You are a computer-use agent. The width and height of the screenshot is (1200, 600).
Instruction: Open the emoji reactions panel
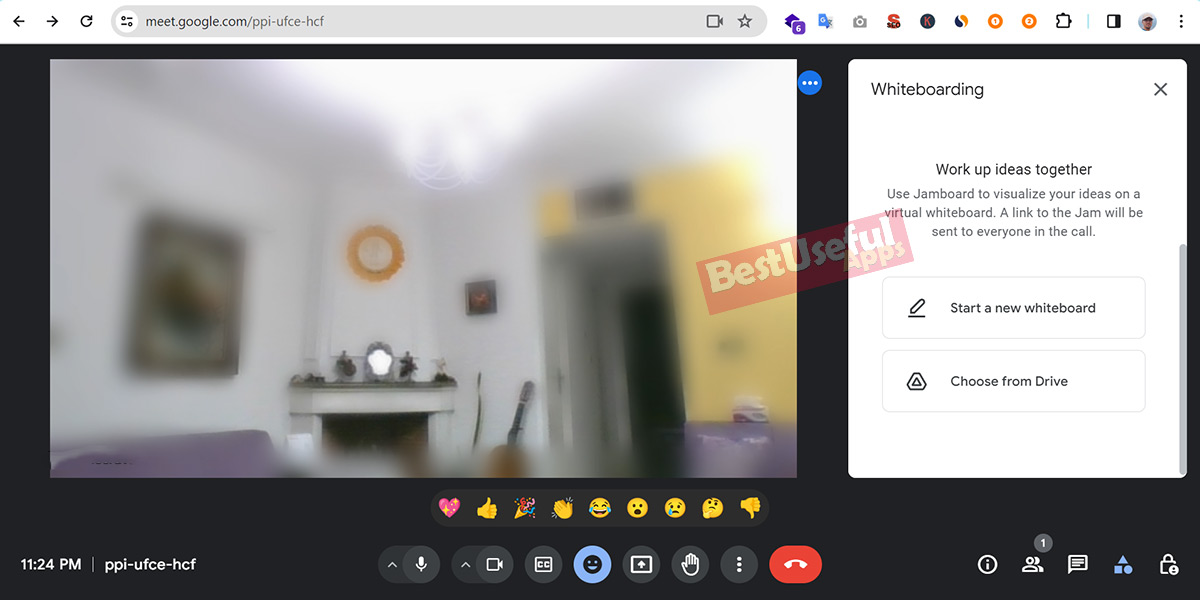click(592, 564)
